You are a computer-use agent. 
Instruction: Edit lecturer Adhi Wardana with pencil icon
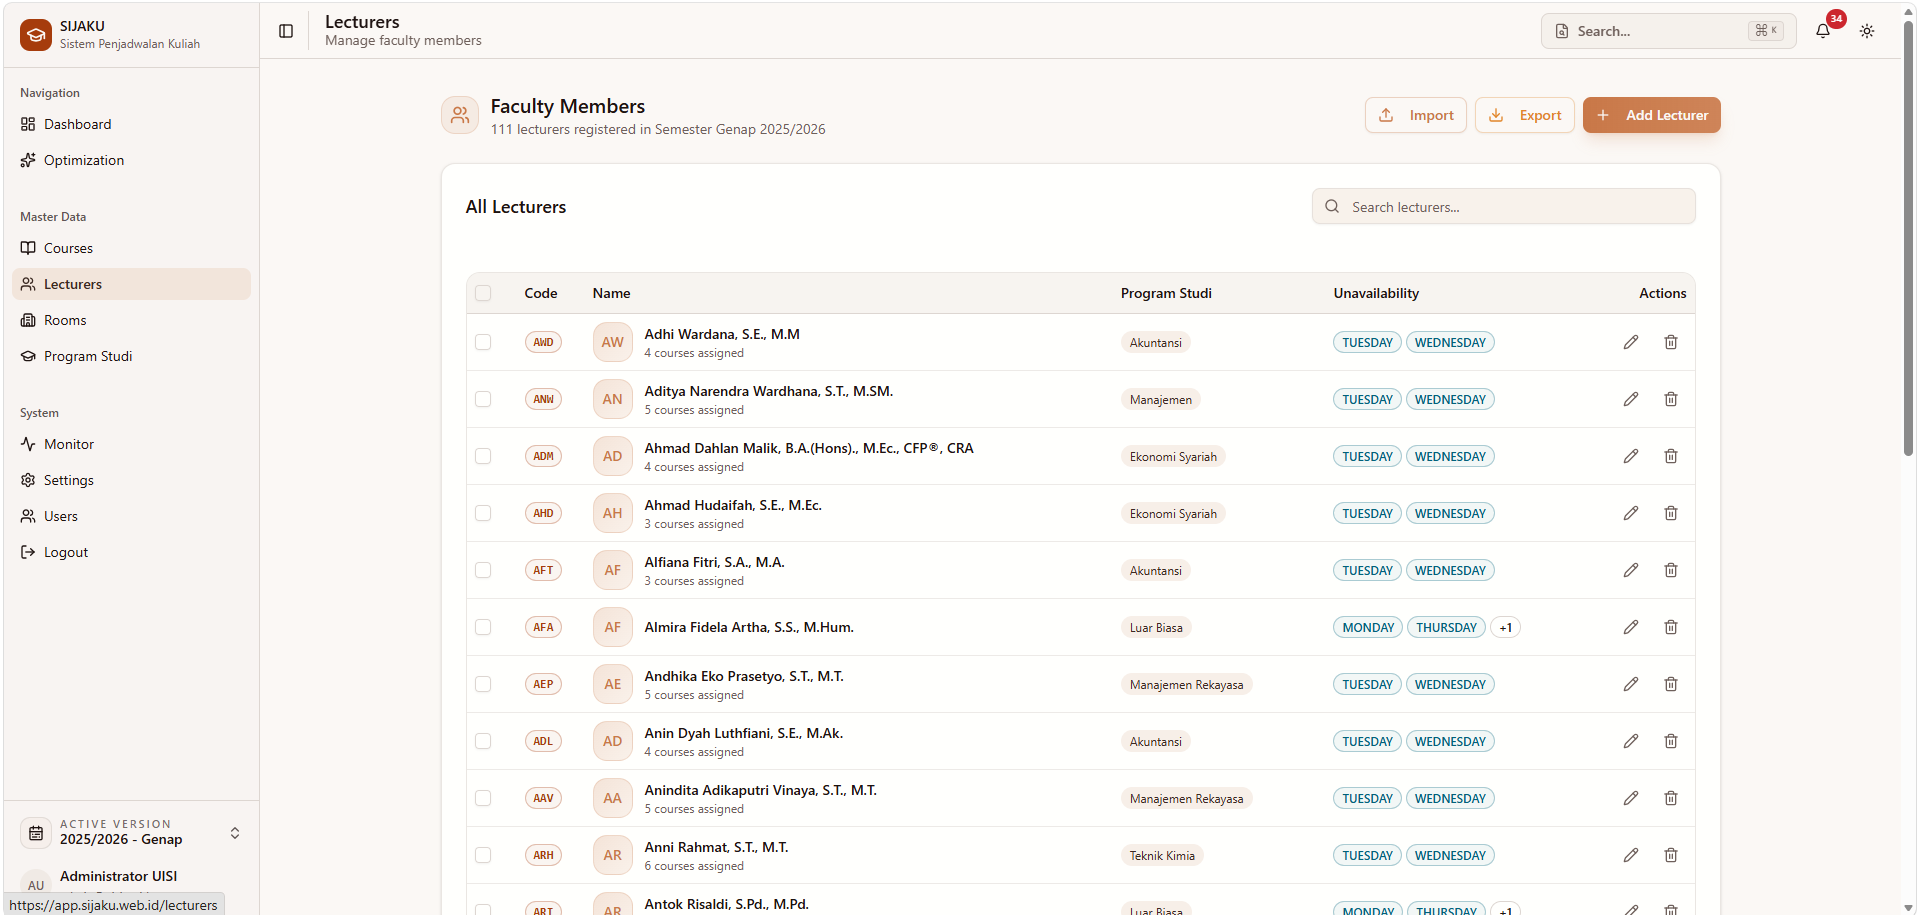click(x=1631, y=342)
